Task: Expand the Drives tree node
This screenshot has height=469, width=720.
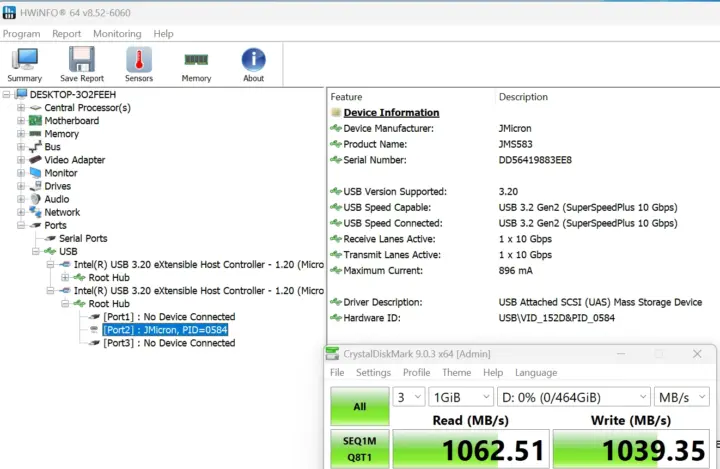Action: 21,186
